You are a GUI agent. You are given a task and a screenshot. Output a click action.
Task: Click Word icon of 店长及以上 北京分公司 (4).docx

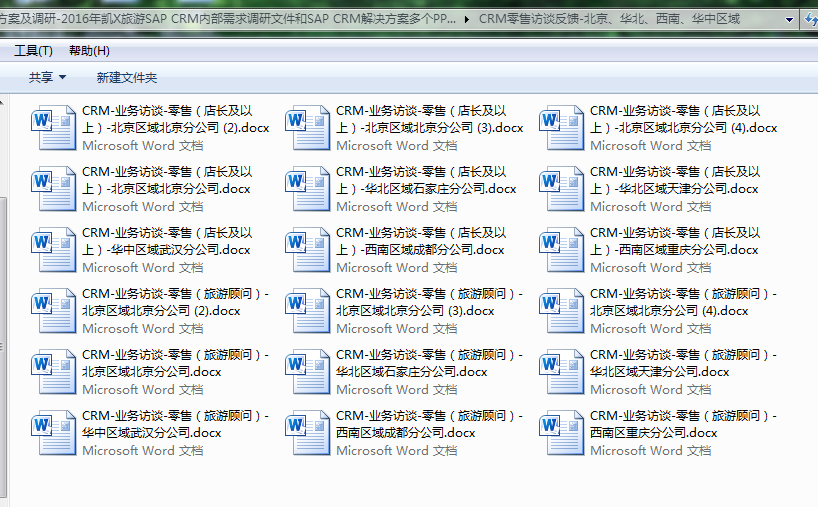[562, 128]
